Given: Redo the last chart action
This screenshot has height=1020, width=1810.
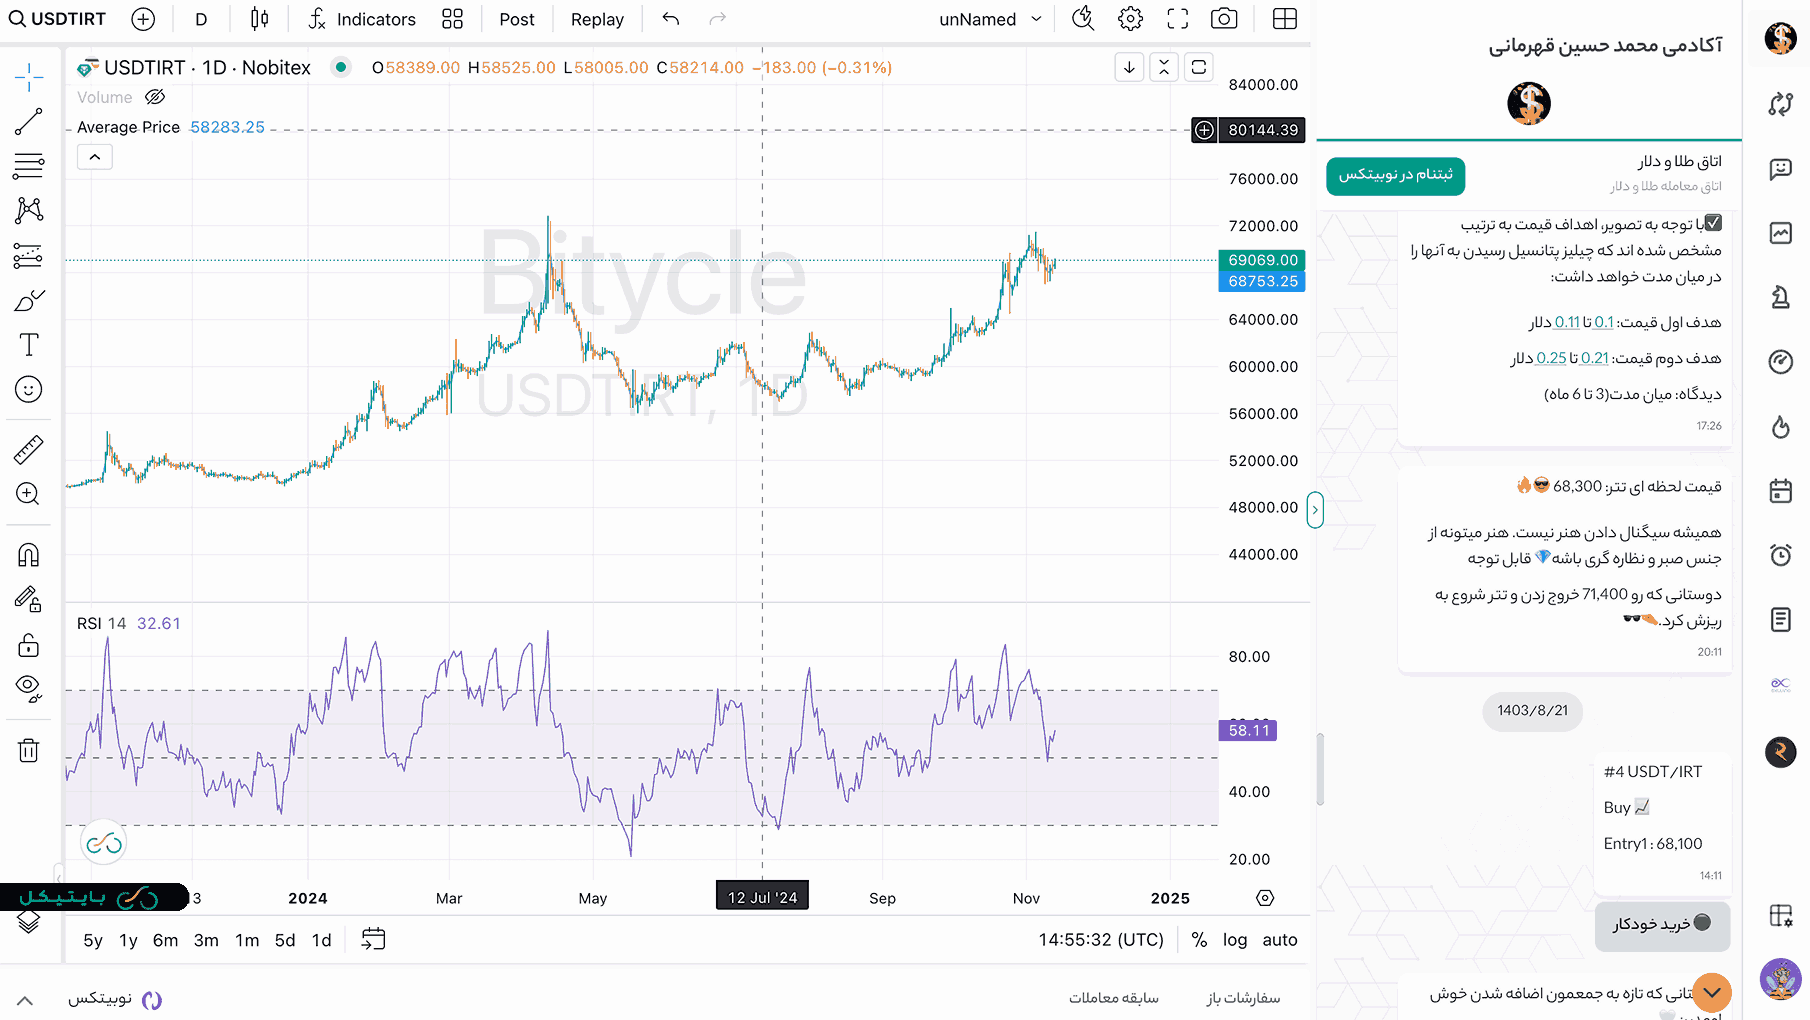Looking at the screenshot, I should coord(717,19).
